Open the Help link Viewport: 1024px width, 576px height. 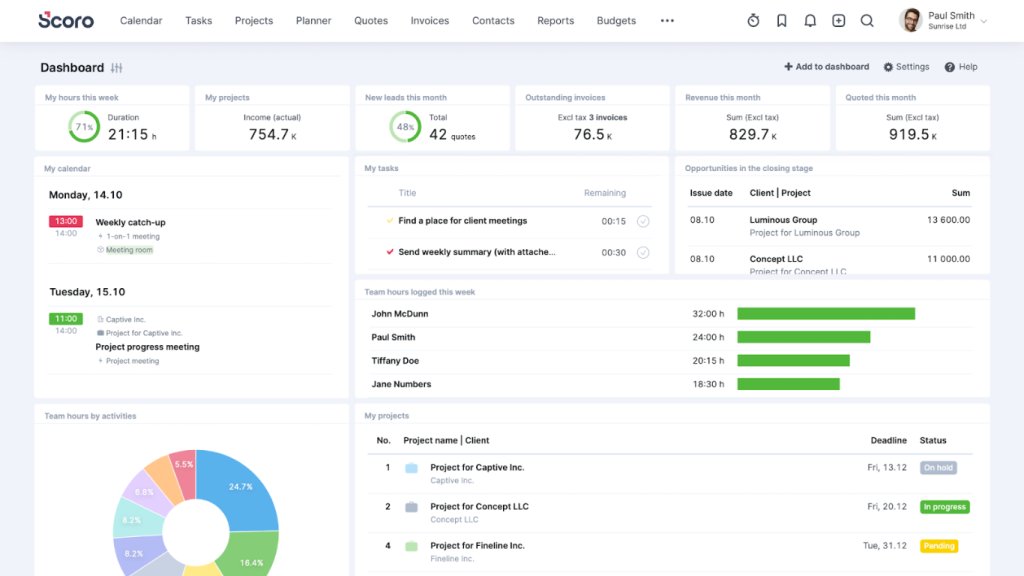point(961,67)
